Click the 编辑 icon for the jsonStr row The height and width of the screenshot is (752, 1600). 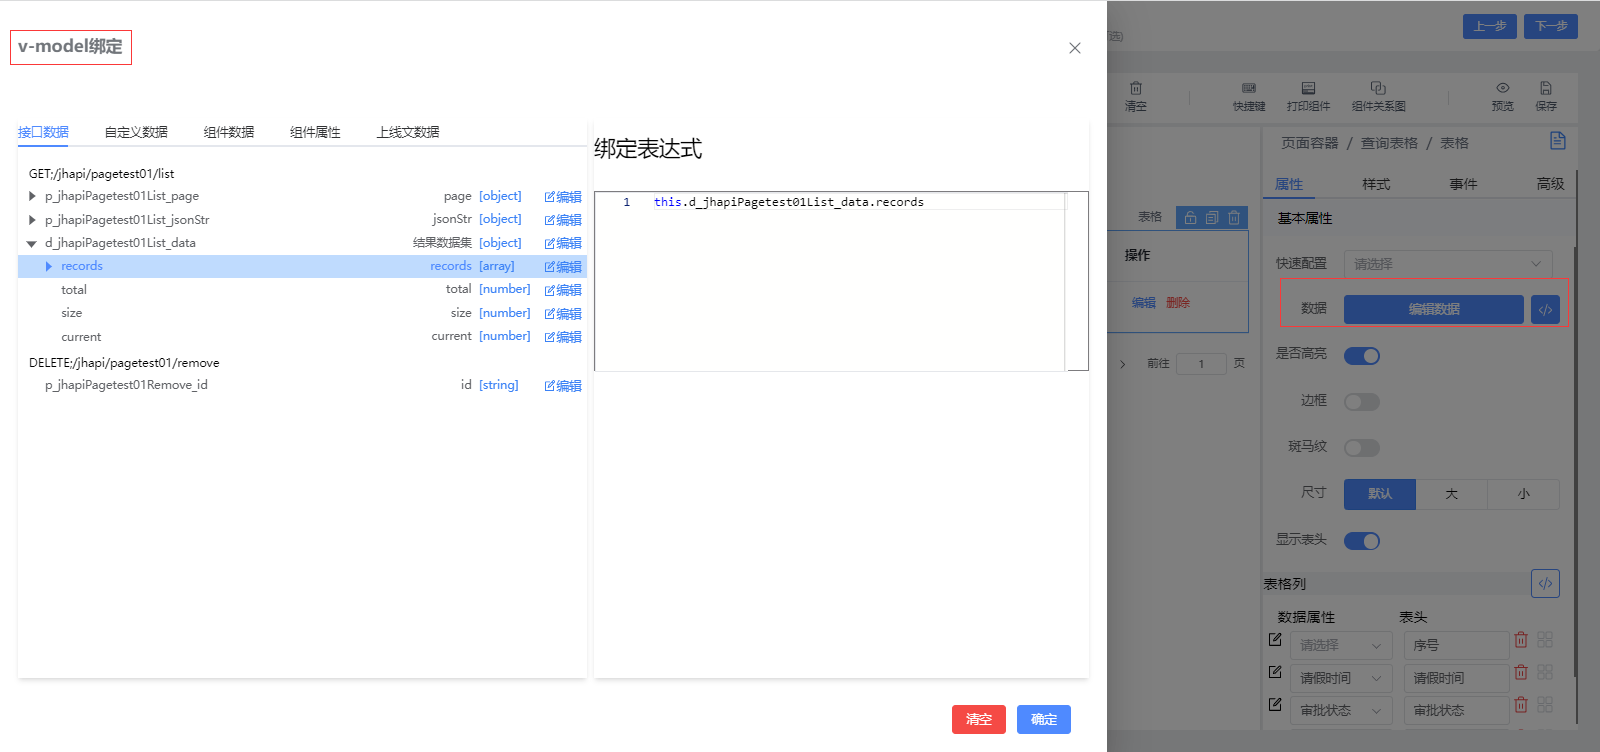pyautogui.click(x=563, y=220)
